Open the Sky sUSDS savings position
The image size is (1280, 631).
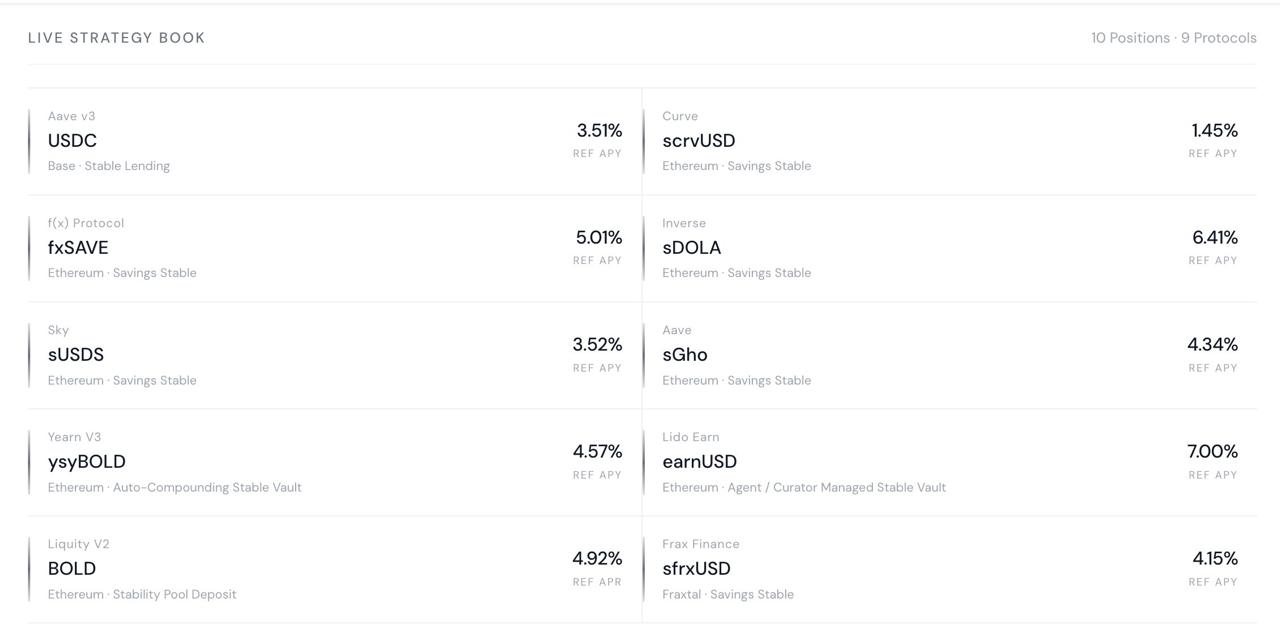335,355
